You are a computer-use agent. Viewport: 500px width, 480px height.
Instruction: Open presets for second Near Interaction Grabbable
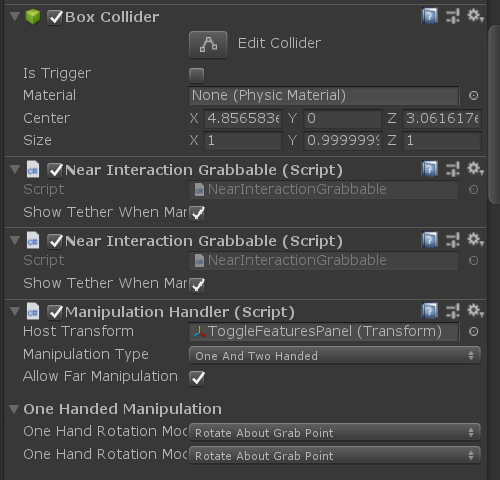click(453, 240)
